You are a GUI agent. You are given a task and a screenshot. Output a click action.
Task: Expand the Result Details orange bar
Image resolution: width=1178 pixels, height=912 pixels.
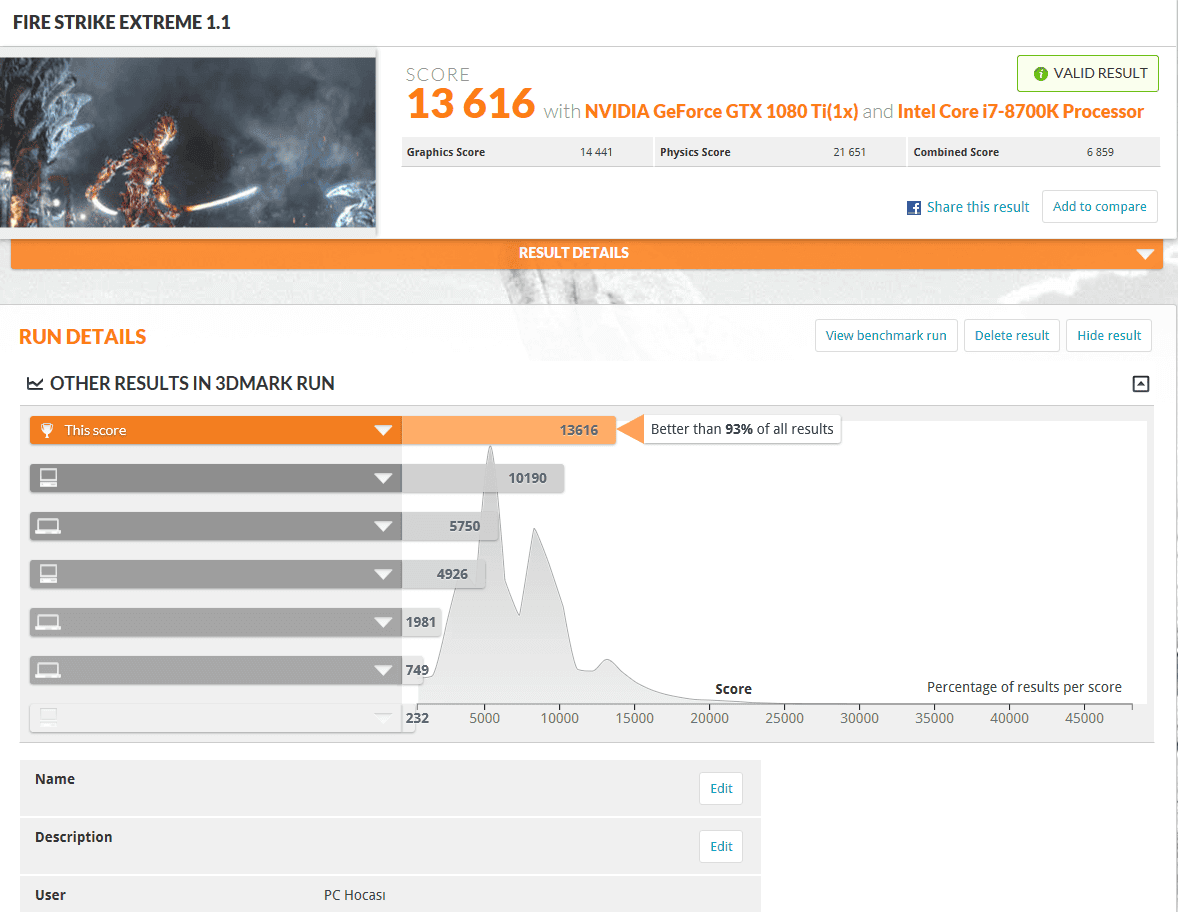(1145, 254)
